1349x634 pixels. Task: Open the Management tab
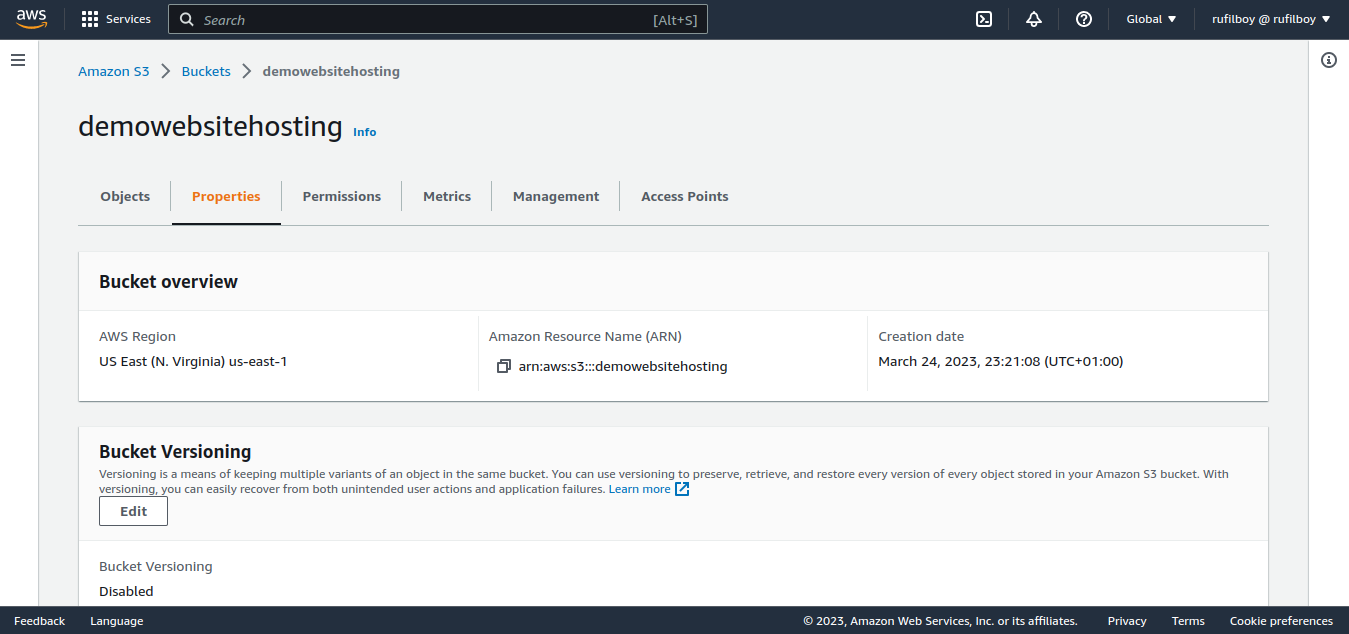pos(556,196)
